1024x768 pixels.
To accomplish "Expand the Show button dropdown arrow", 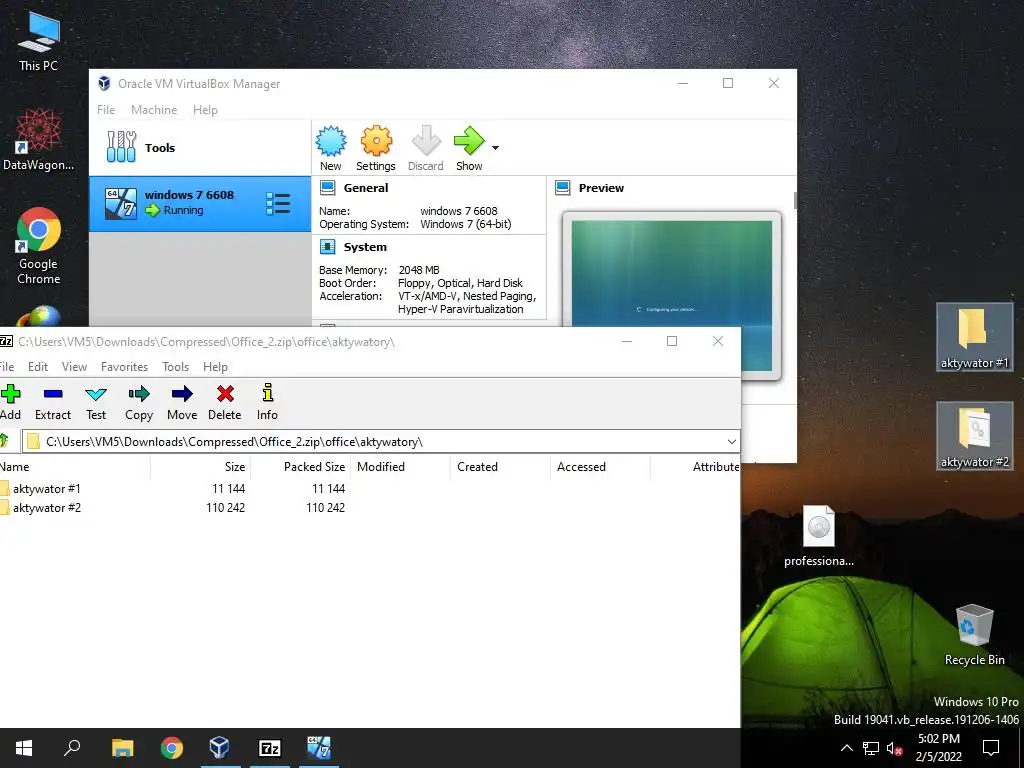I will pyautogui.click(x=496, y=148).
